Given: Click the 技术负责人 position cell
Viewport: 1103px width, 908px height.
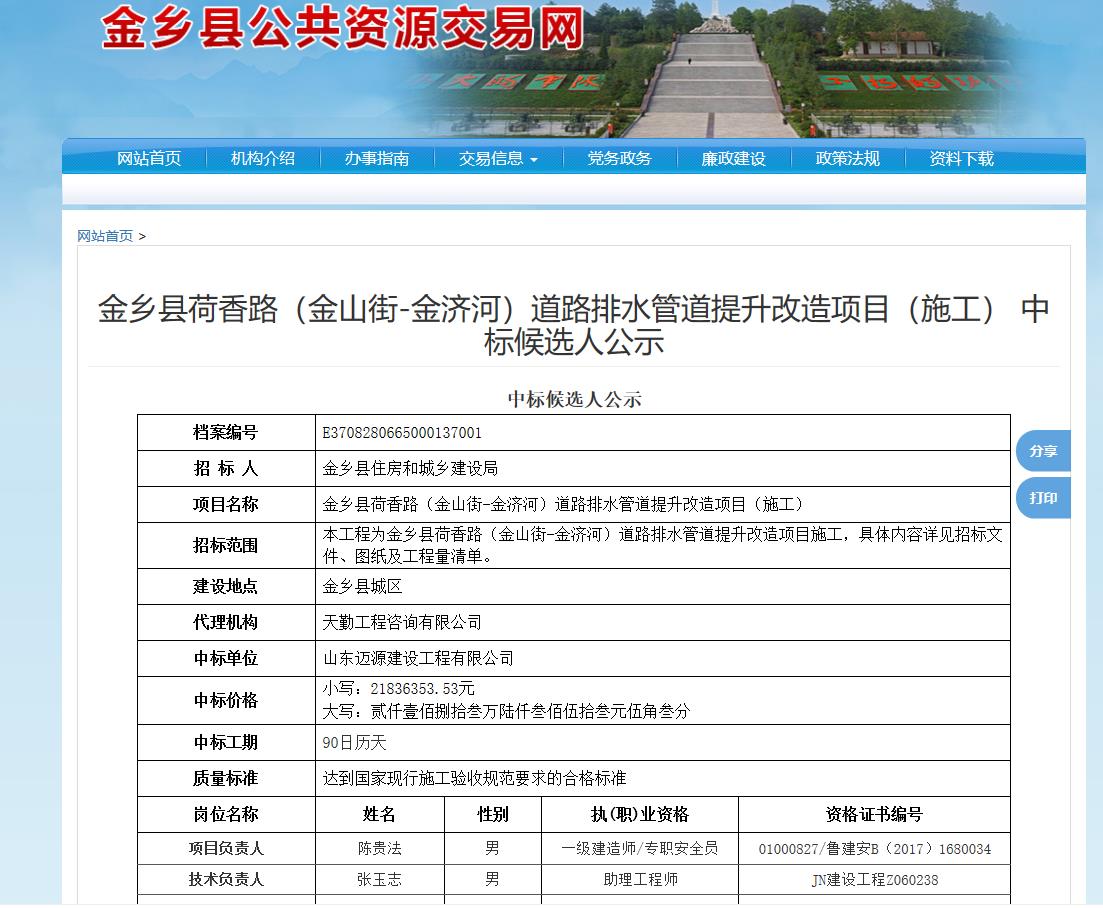Looking at the screenshot, I should (x=226, y=880).
